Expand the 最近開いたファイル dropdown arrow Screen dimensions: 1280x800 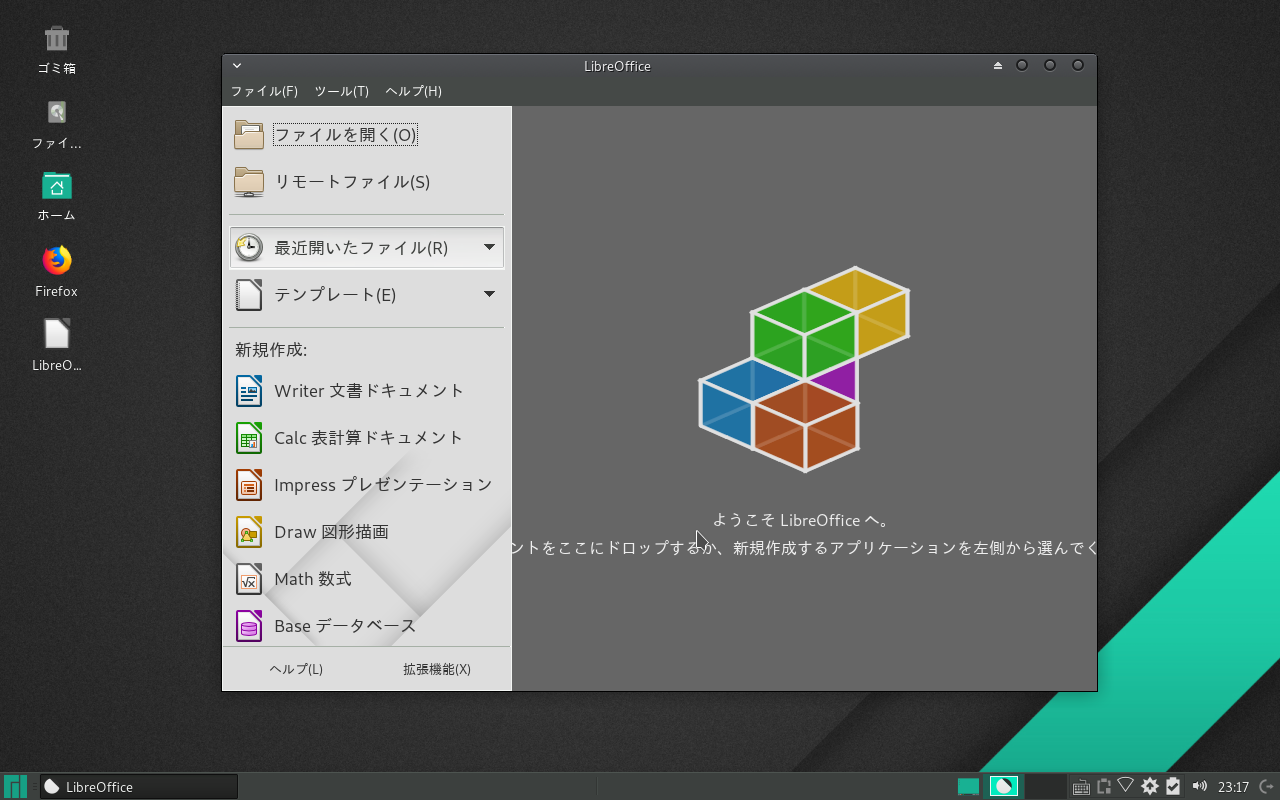[489, 247]
